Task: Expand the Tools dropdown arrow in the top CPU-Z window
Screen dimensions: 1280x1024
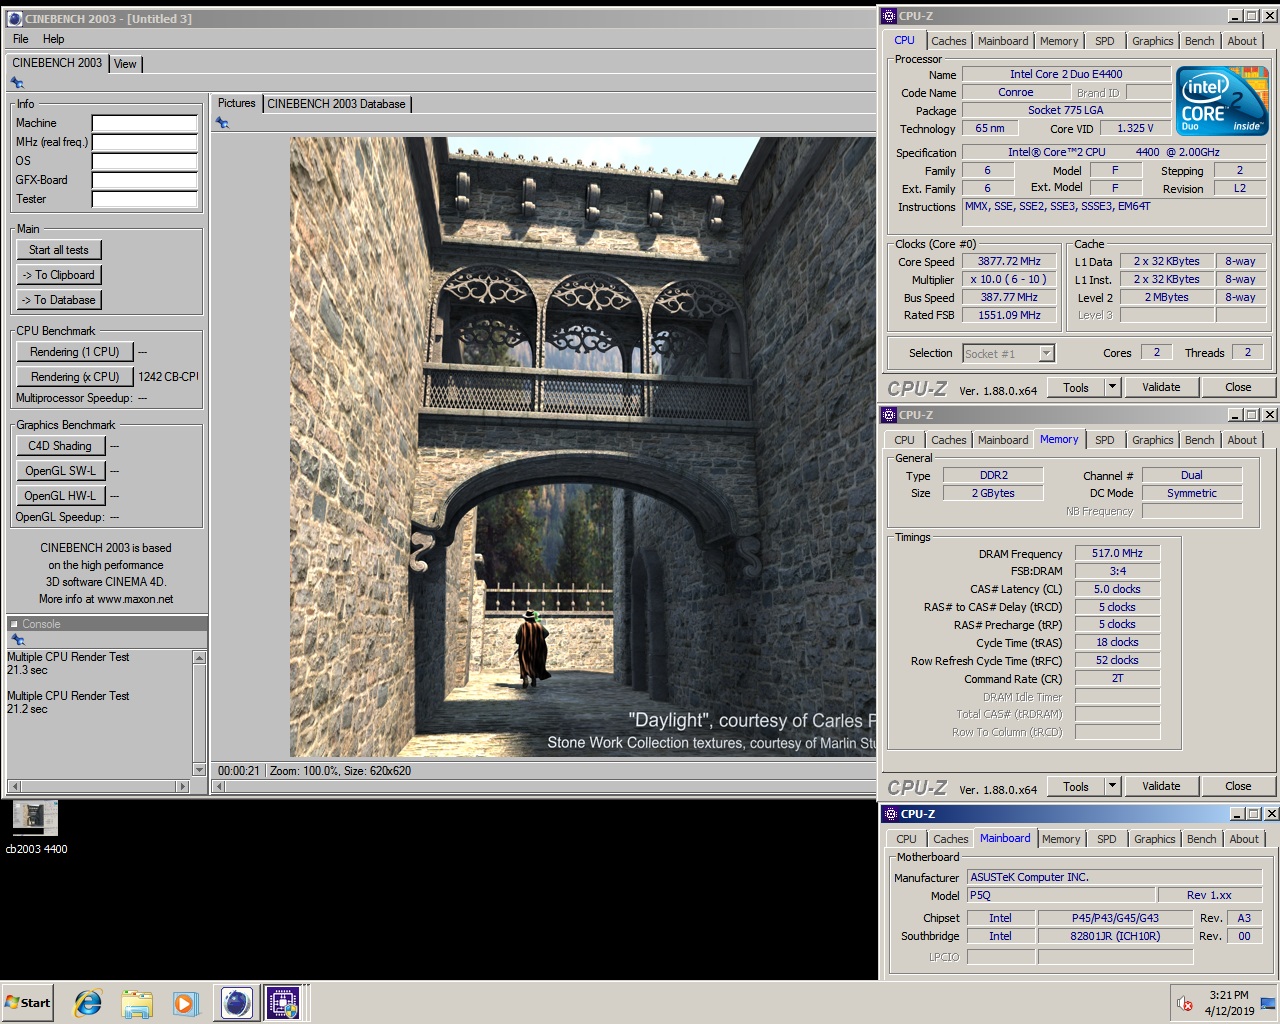Action: pos(1112,387)
